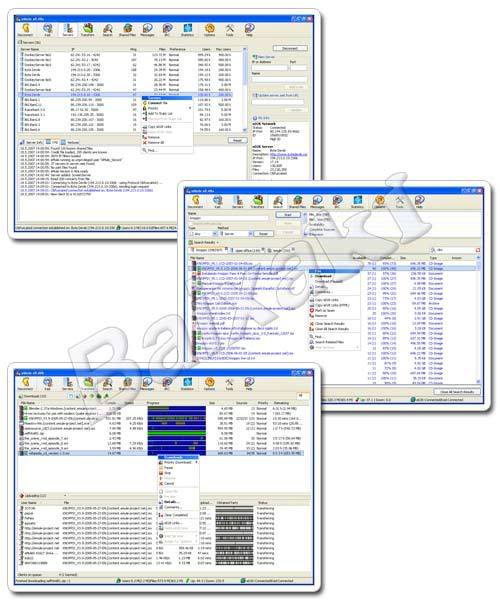Open Search from the Servers window toolbar

[107, 30]
